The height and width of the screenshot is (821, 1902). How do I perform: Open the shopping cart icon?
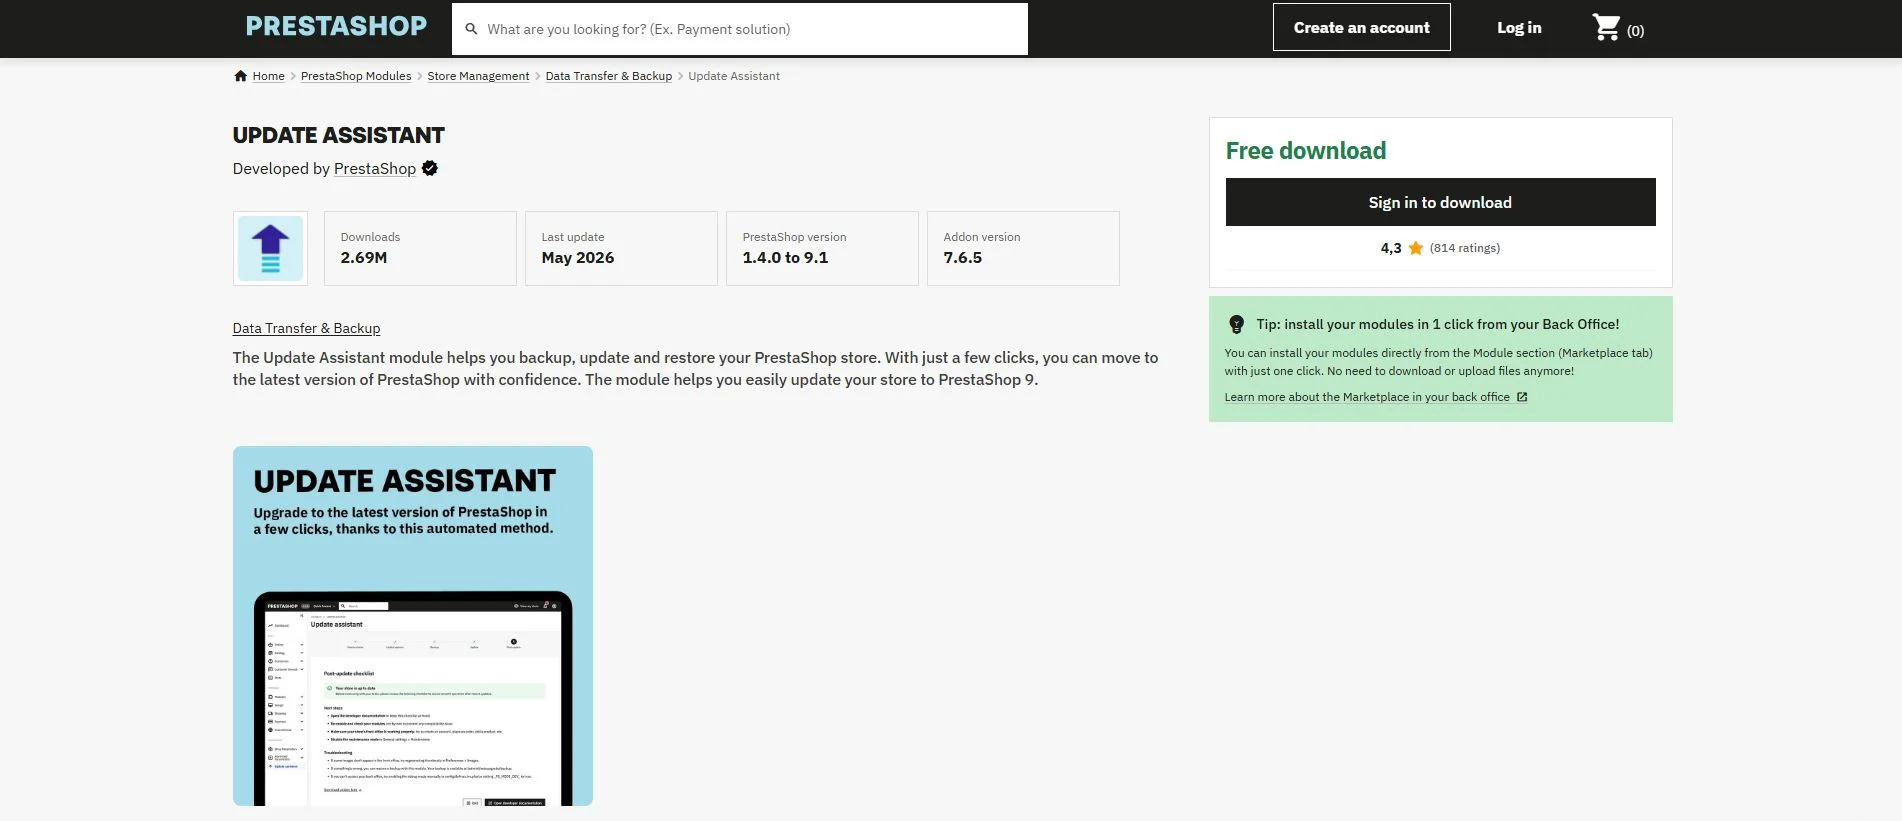1606,27
